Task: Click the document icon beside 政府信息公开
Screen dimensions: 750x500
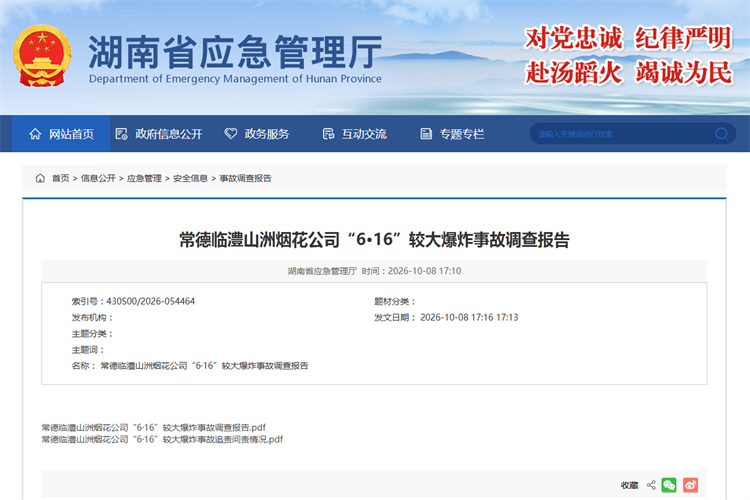Action: coord(121,134)
